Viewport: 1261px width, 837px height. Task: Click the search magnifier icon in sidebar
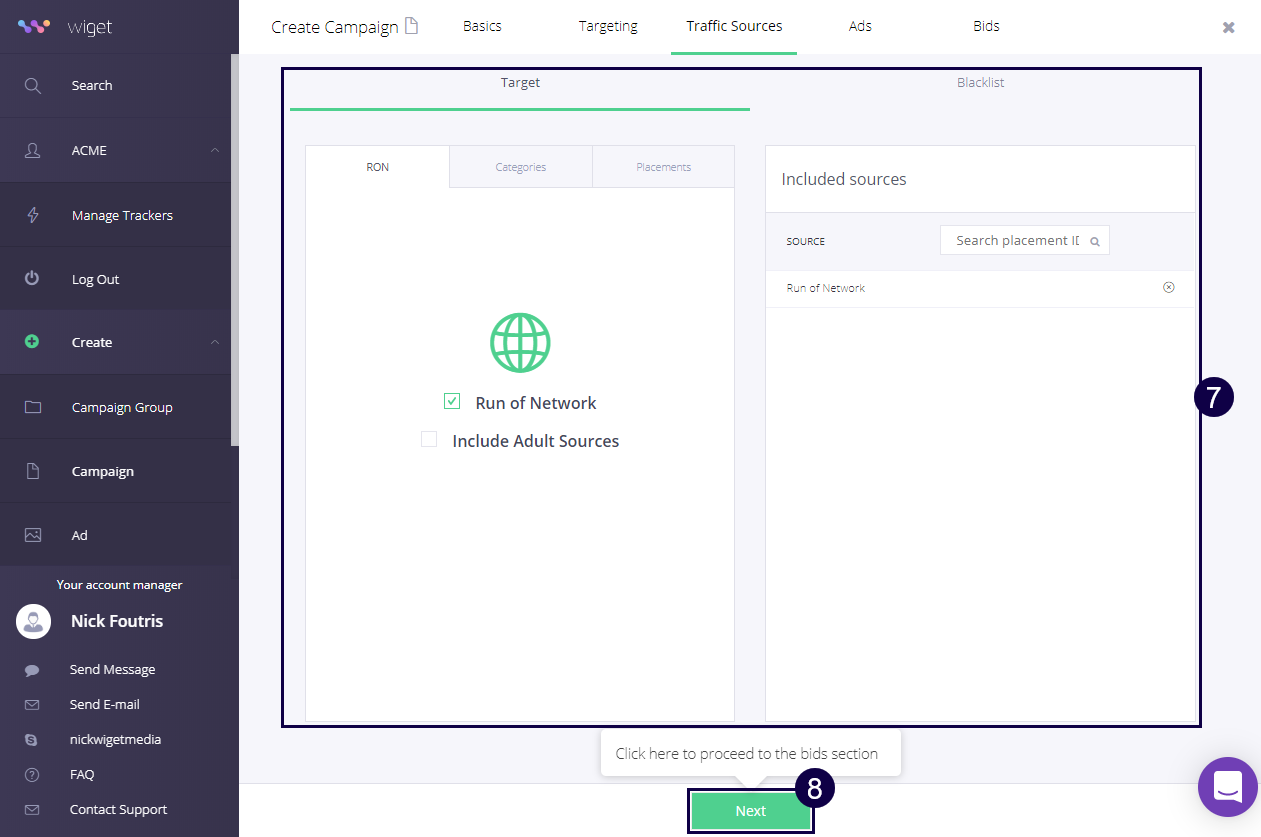tap(33, 86)
